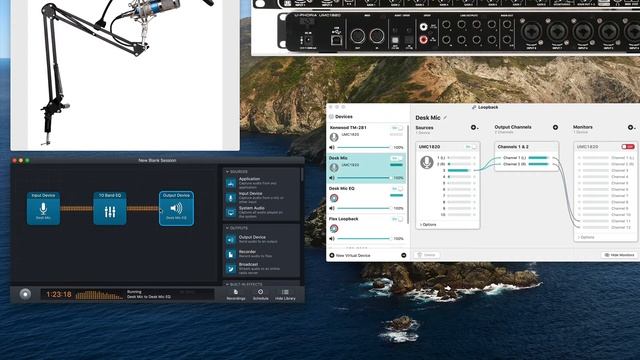Click the Delete button in Loopback
This screenshot has height=360, width=640.
coord(427,255)
